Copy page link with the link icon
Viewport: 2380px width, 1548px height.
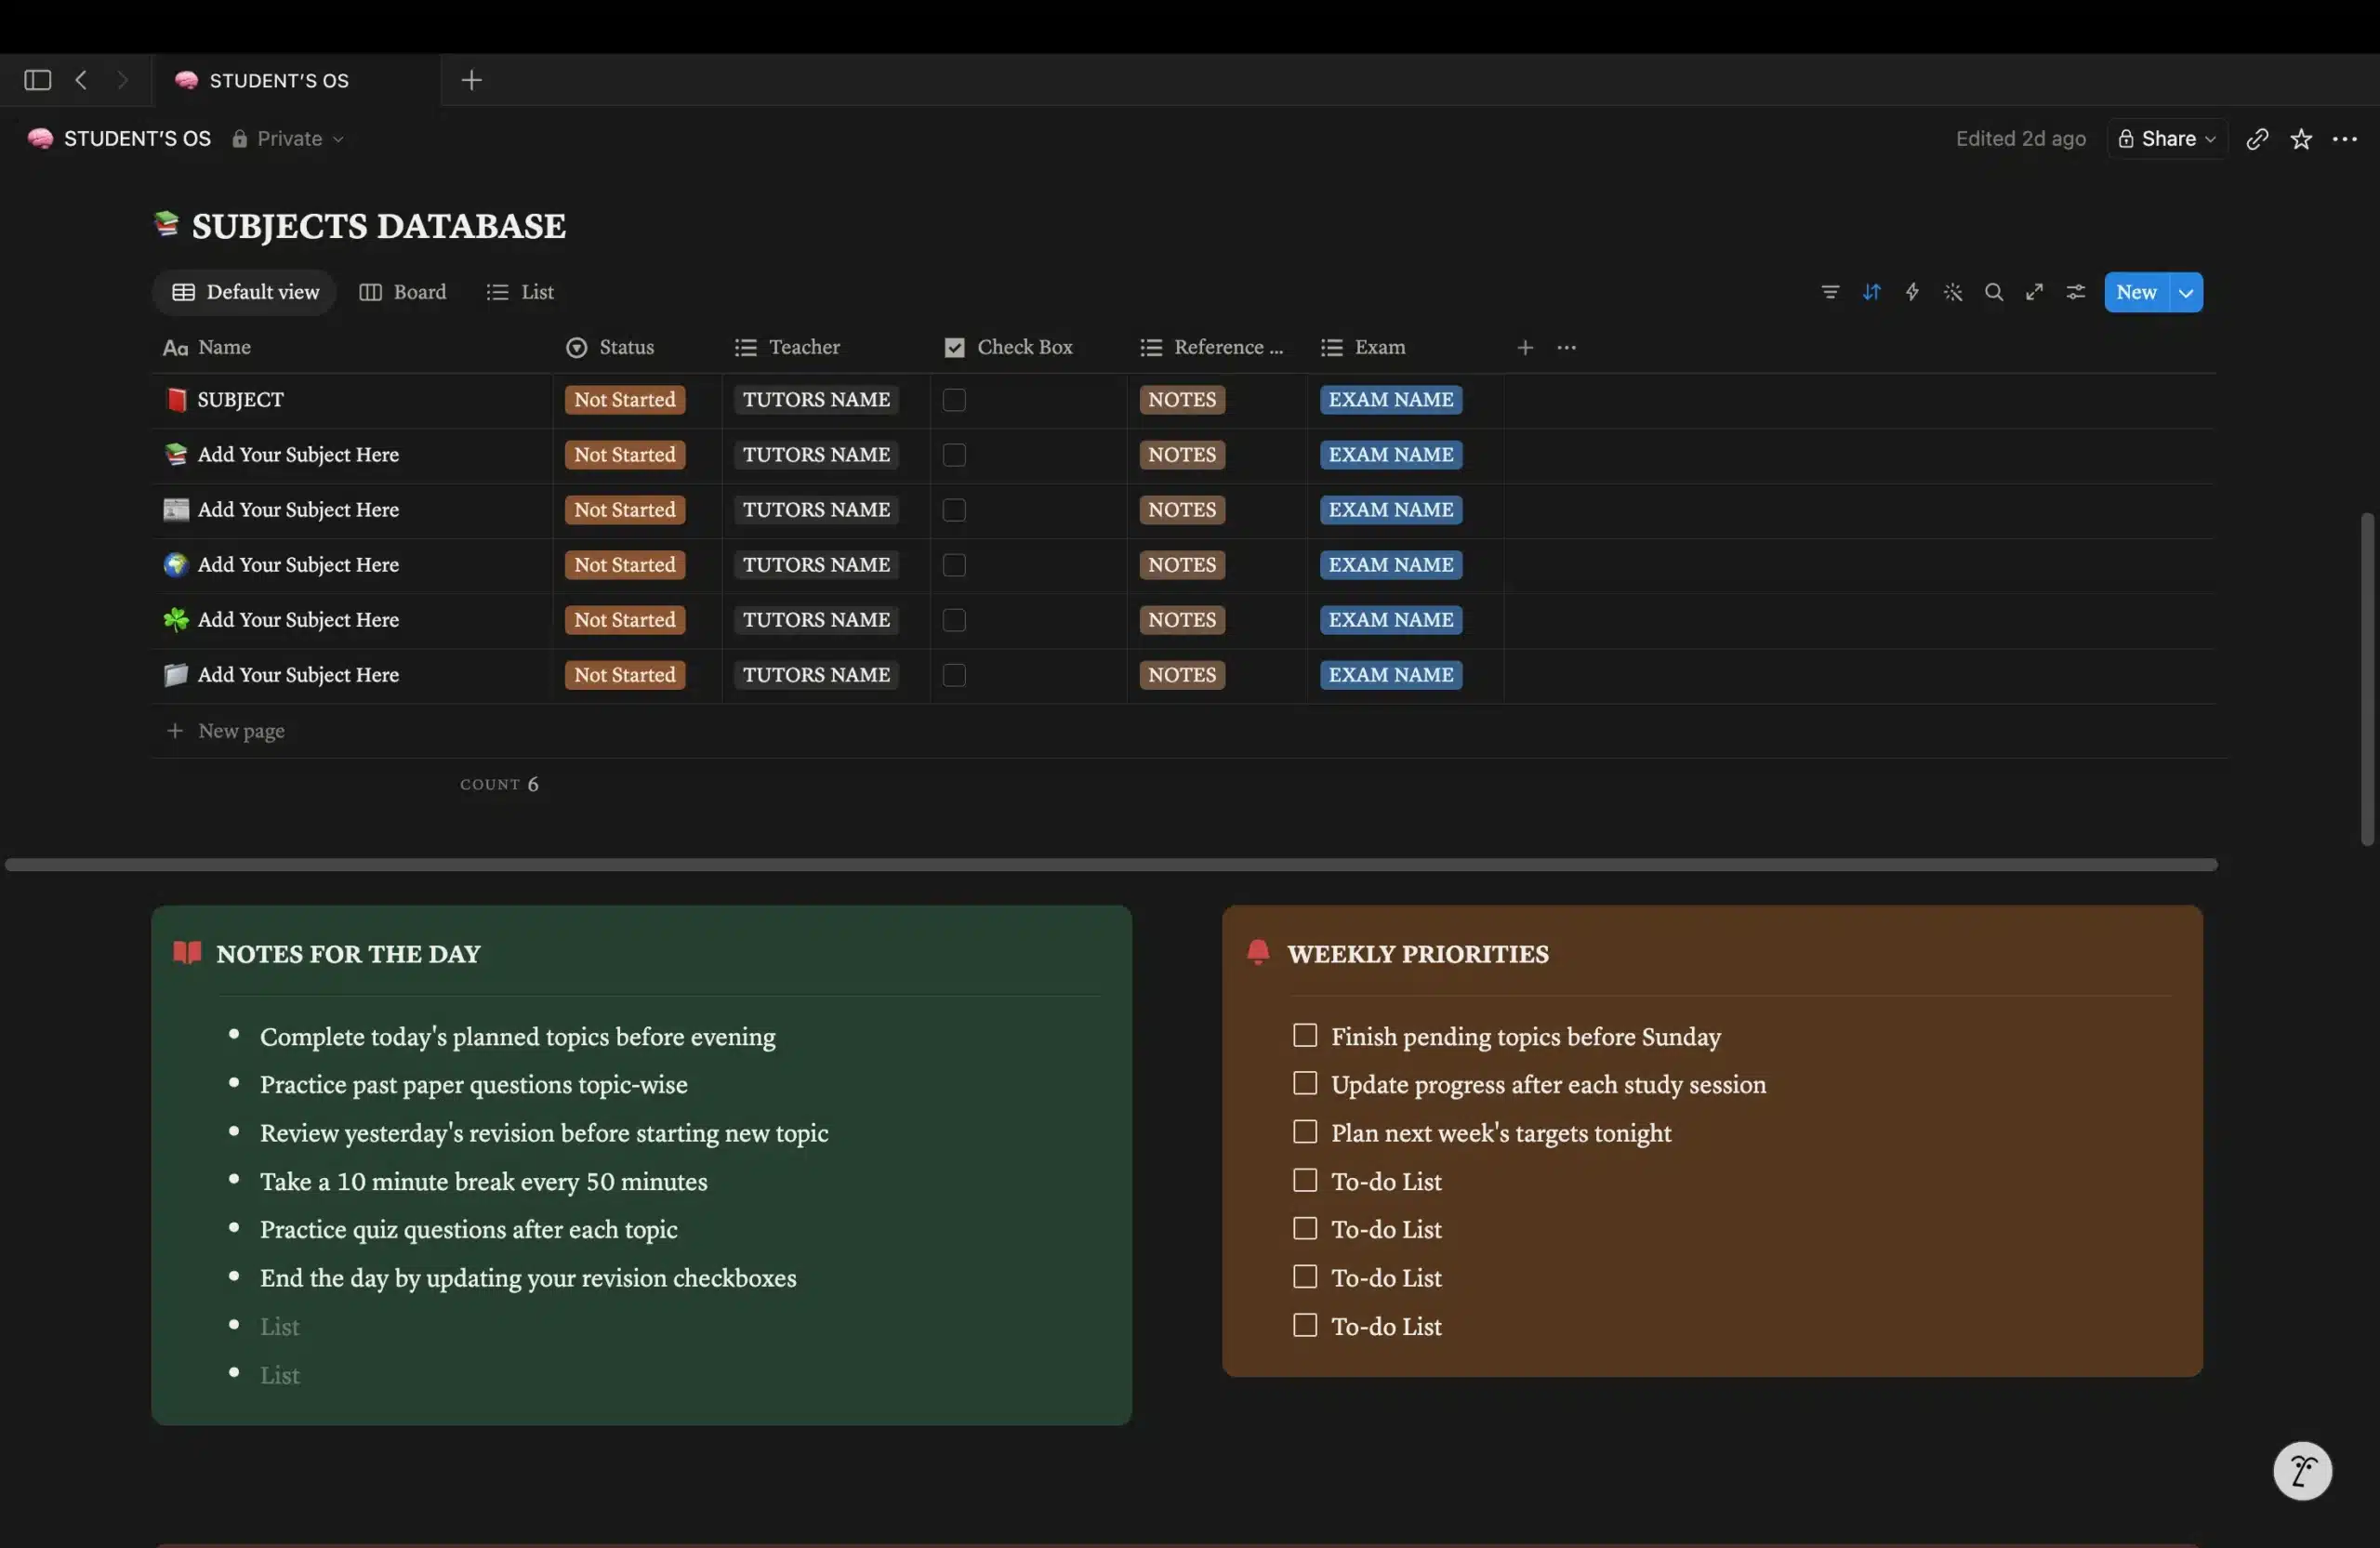[x=2256, y=139]
